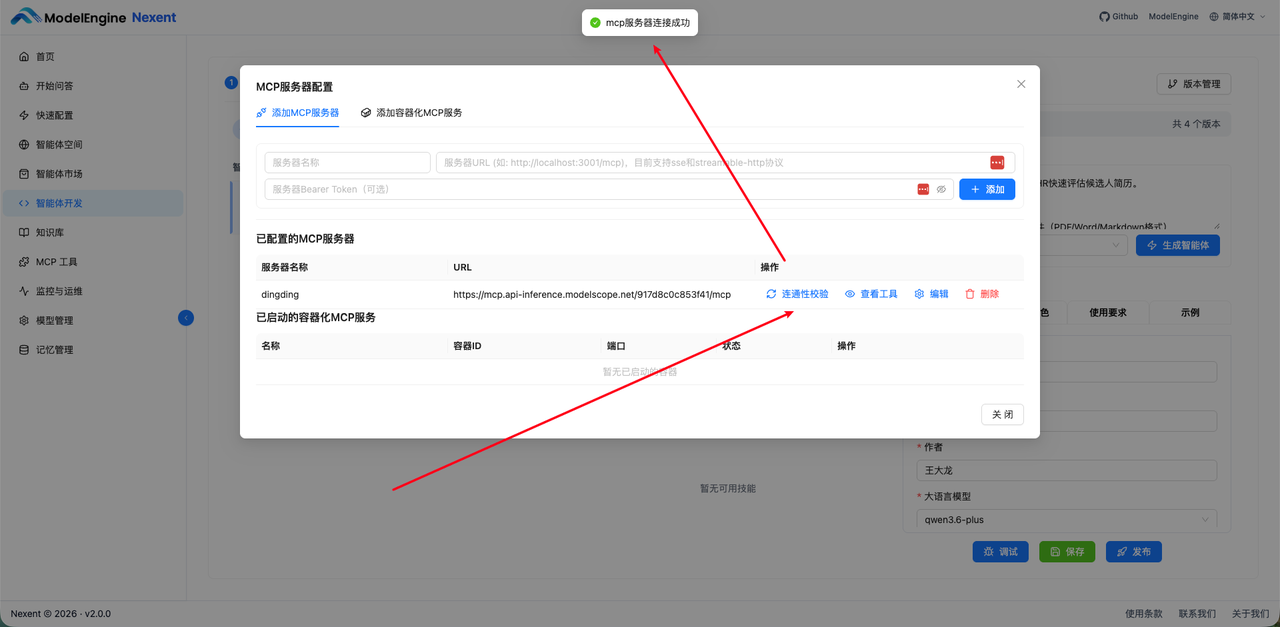Screen dimensions: 1280x627
Task: Click red 删除 trash for dingding
Action: [982, 294]
